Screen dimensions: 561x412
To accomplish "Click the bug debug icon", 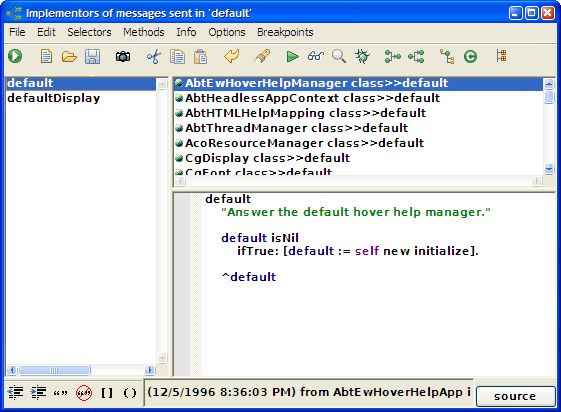I will coord(362,57).
